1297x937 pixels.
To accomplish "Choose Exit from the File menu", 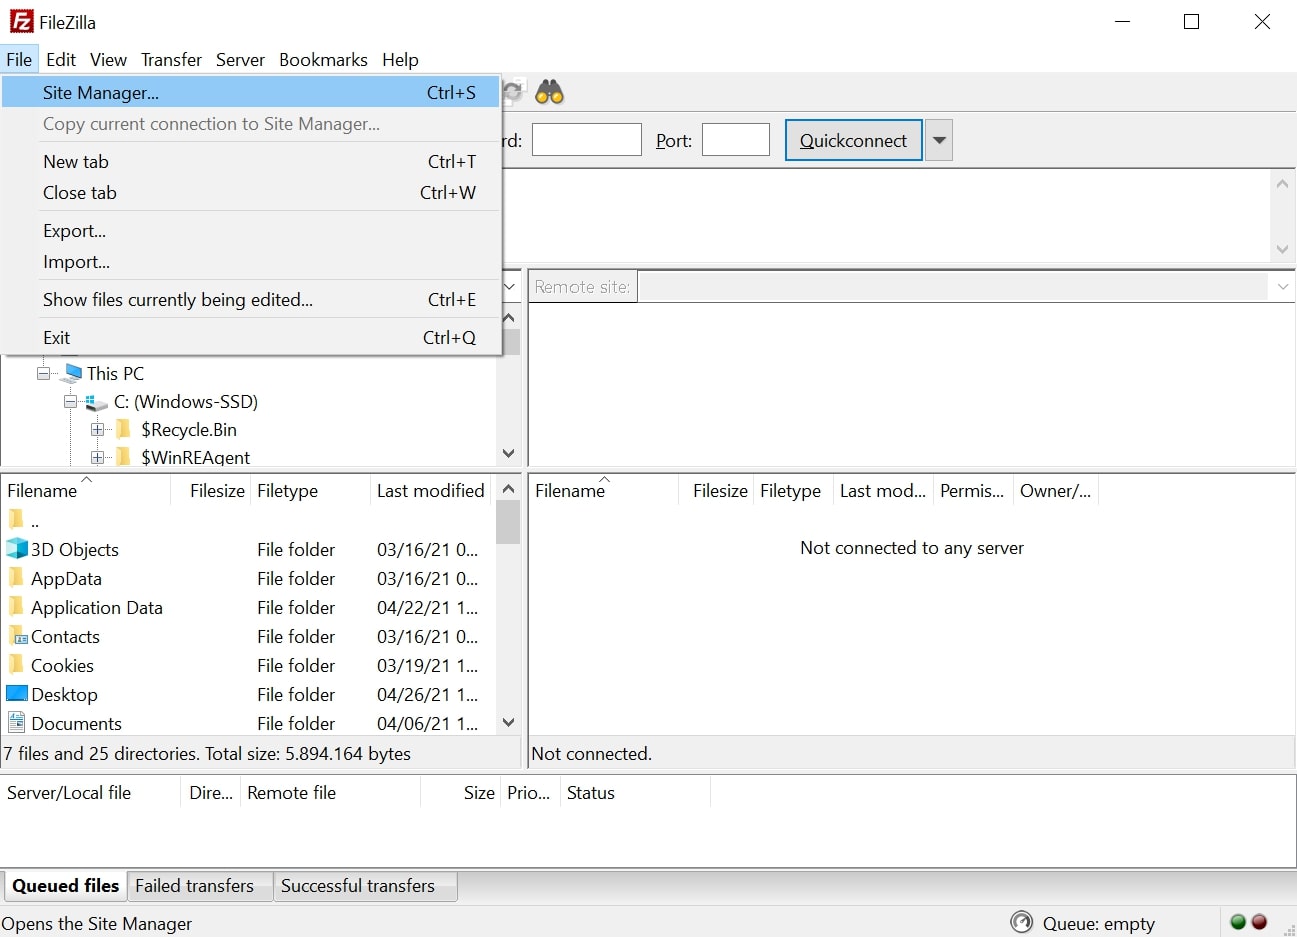I will 251,337.
